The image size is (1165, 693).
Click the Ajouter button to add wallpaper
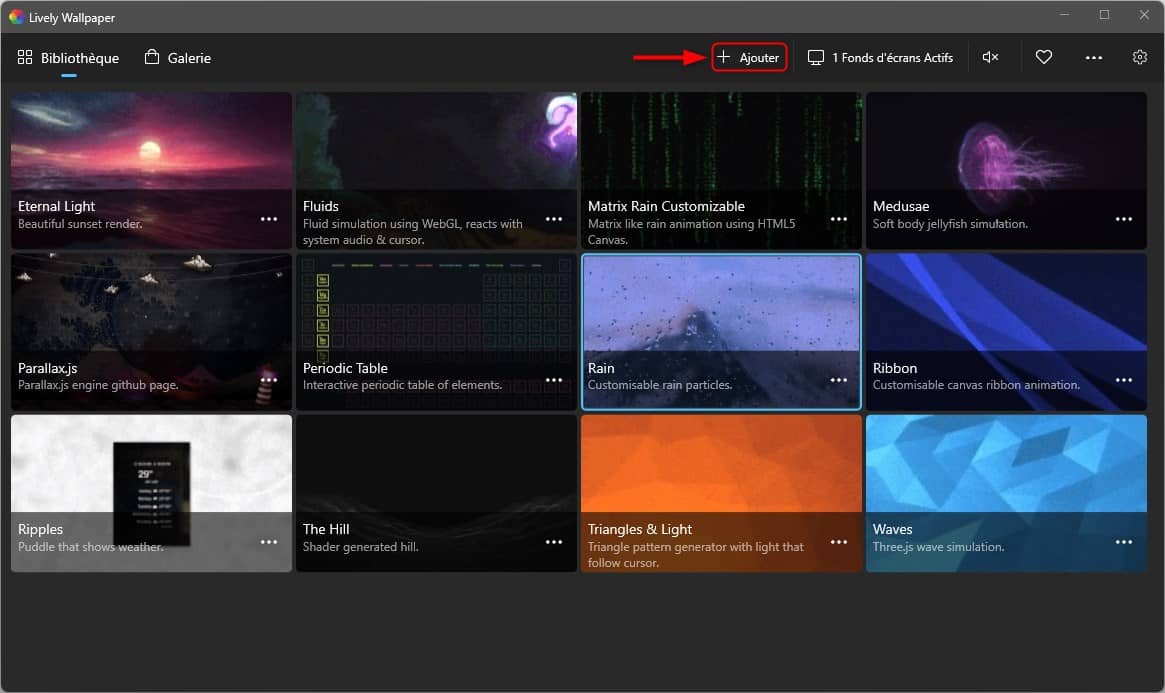point(749,57)
